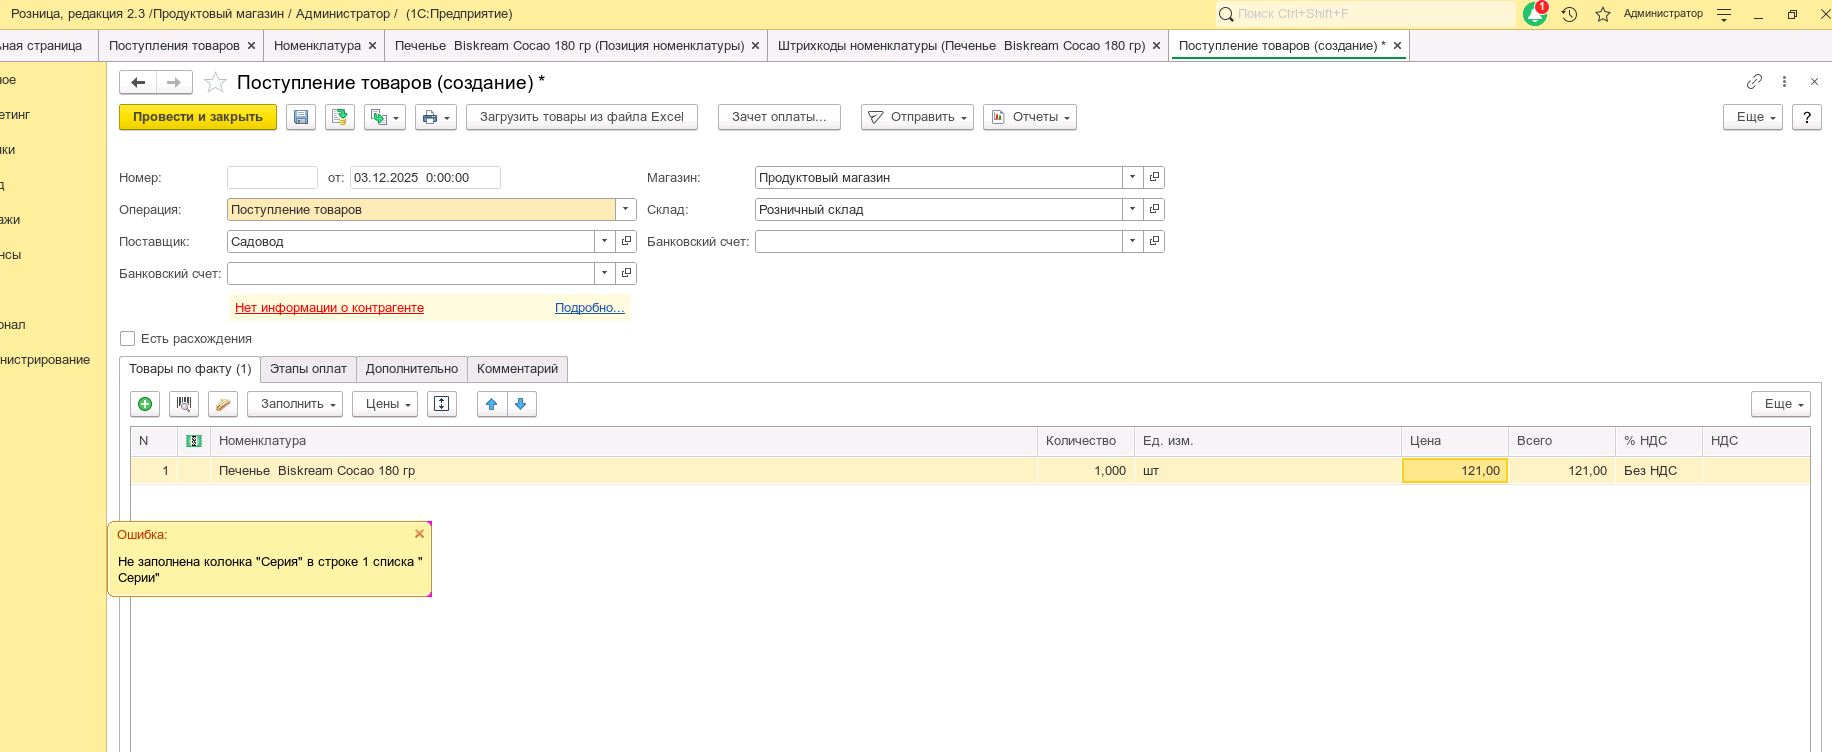Open the Поставщик dropdown arrow
The height and width of the screenshot is (752, 1832).
point(604,241)
